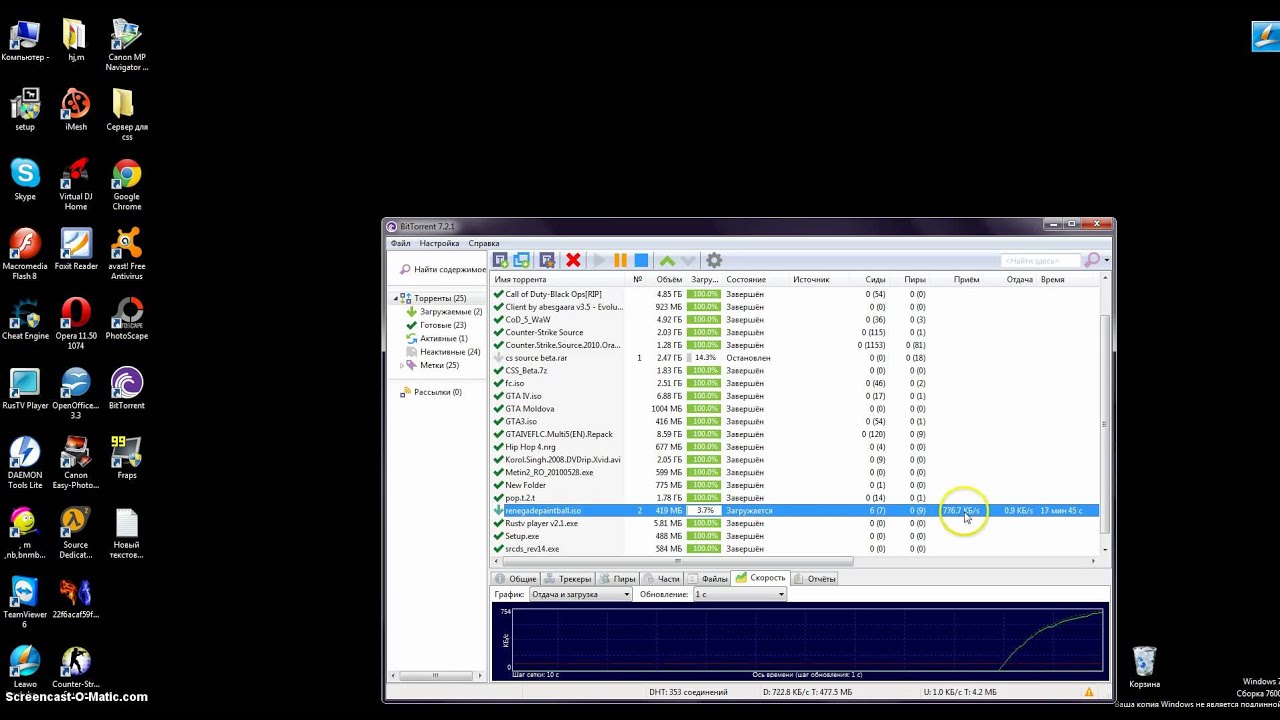Open the Обновление '1 с' dropdown

point(739,594)
